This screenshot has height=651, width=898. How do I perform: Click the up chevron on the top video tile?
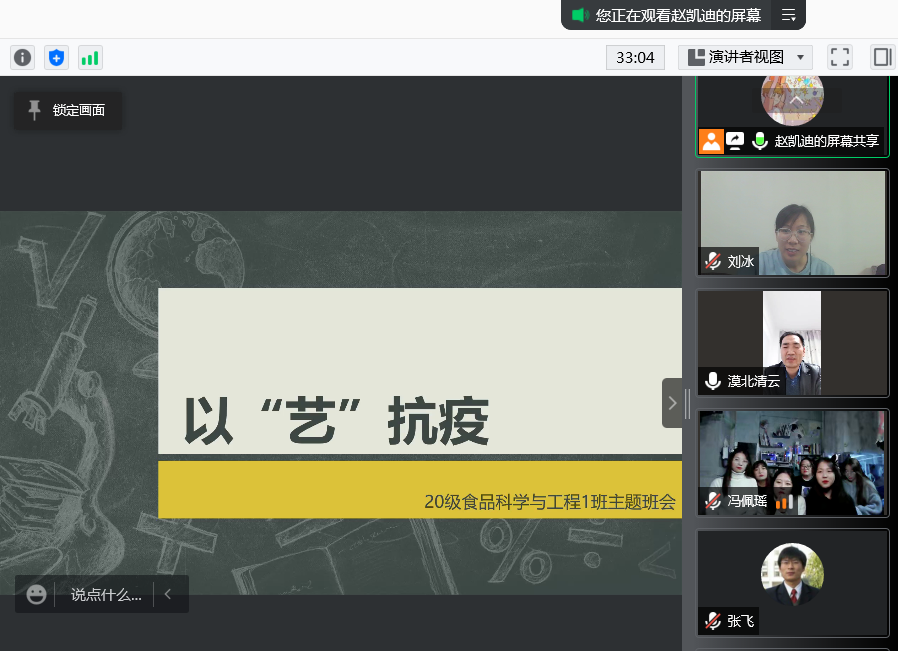click(796, 100)
